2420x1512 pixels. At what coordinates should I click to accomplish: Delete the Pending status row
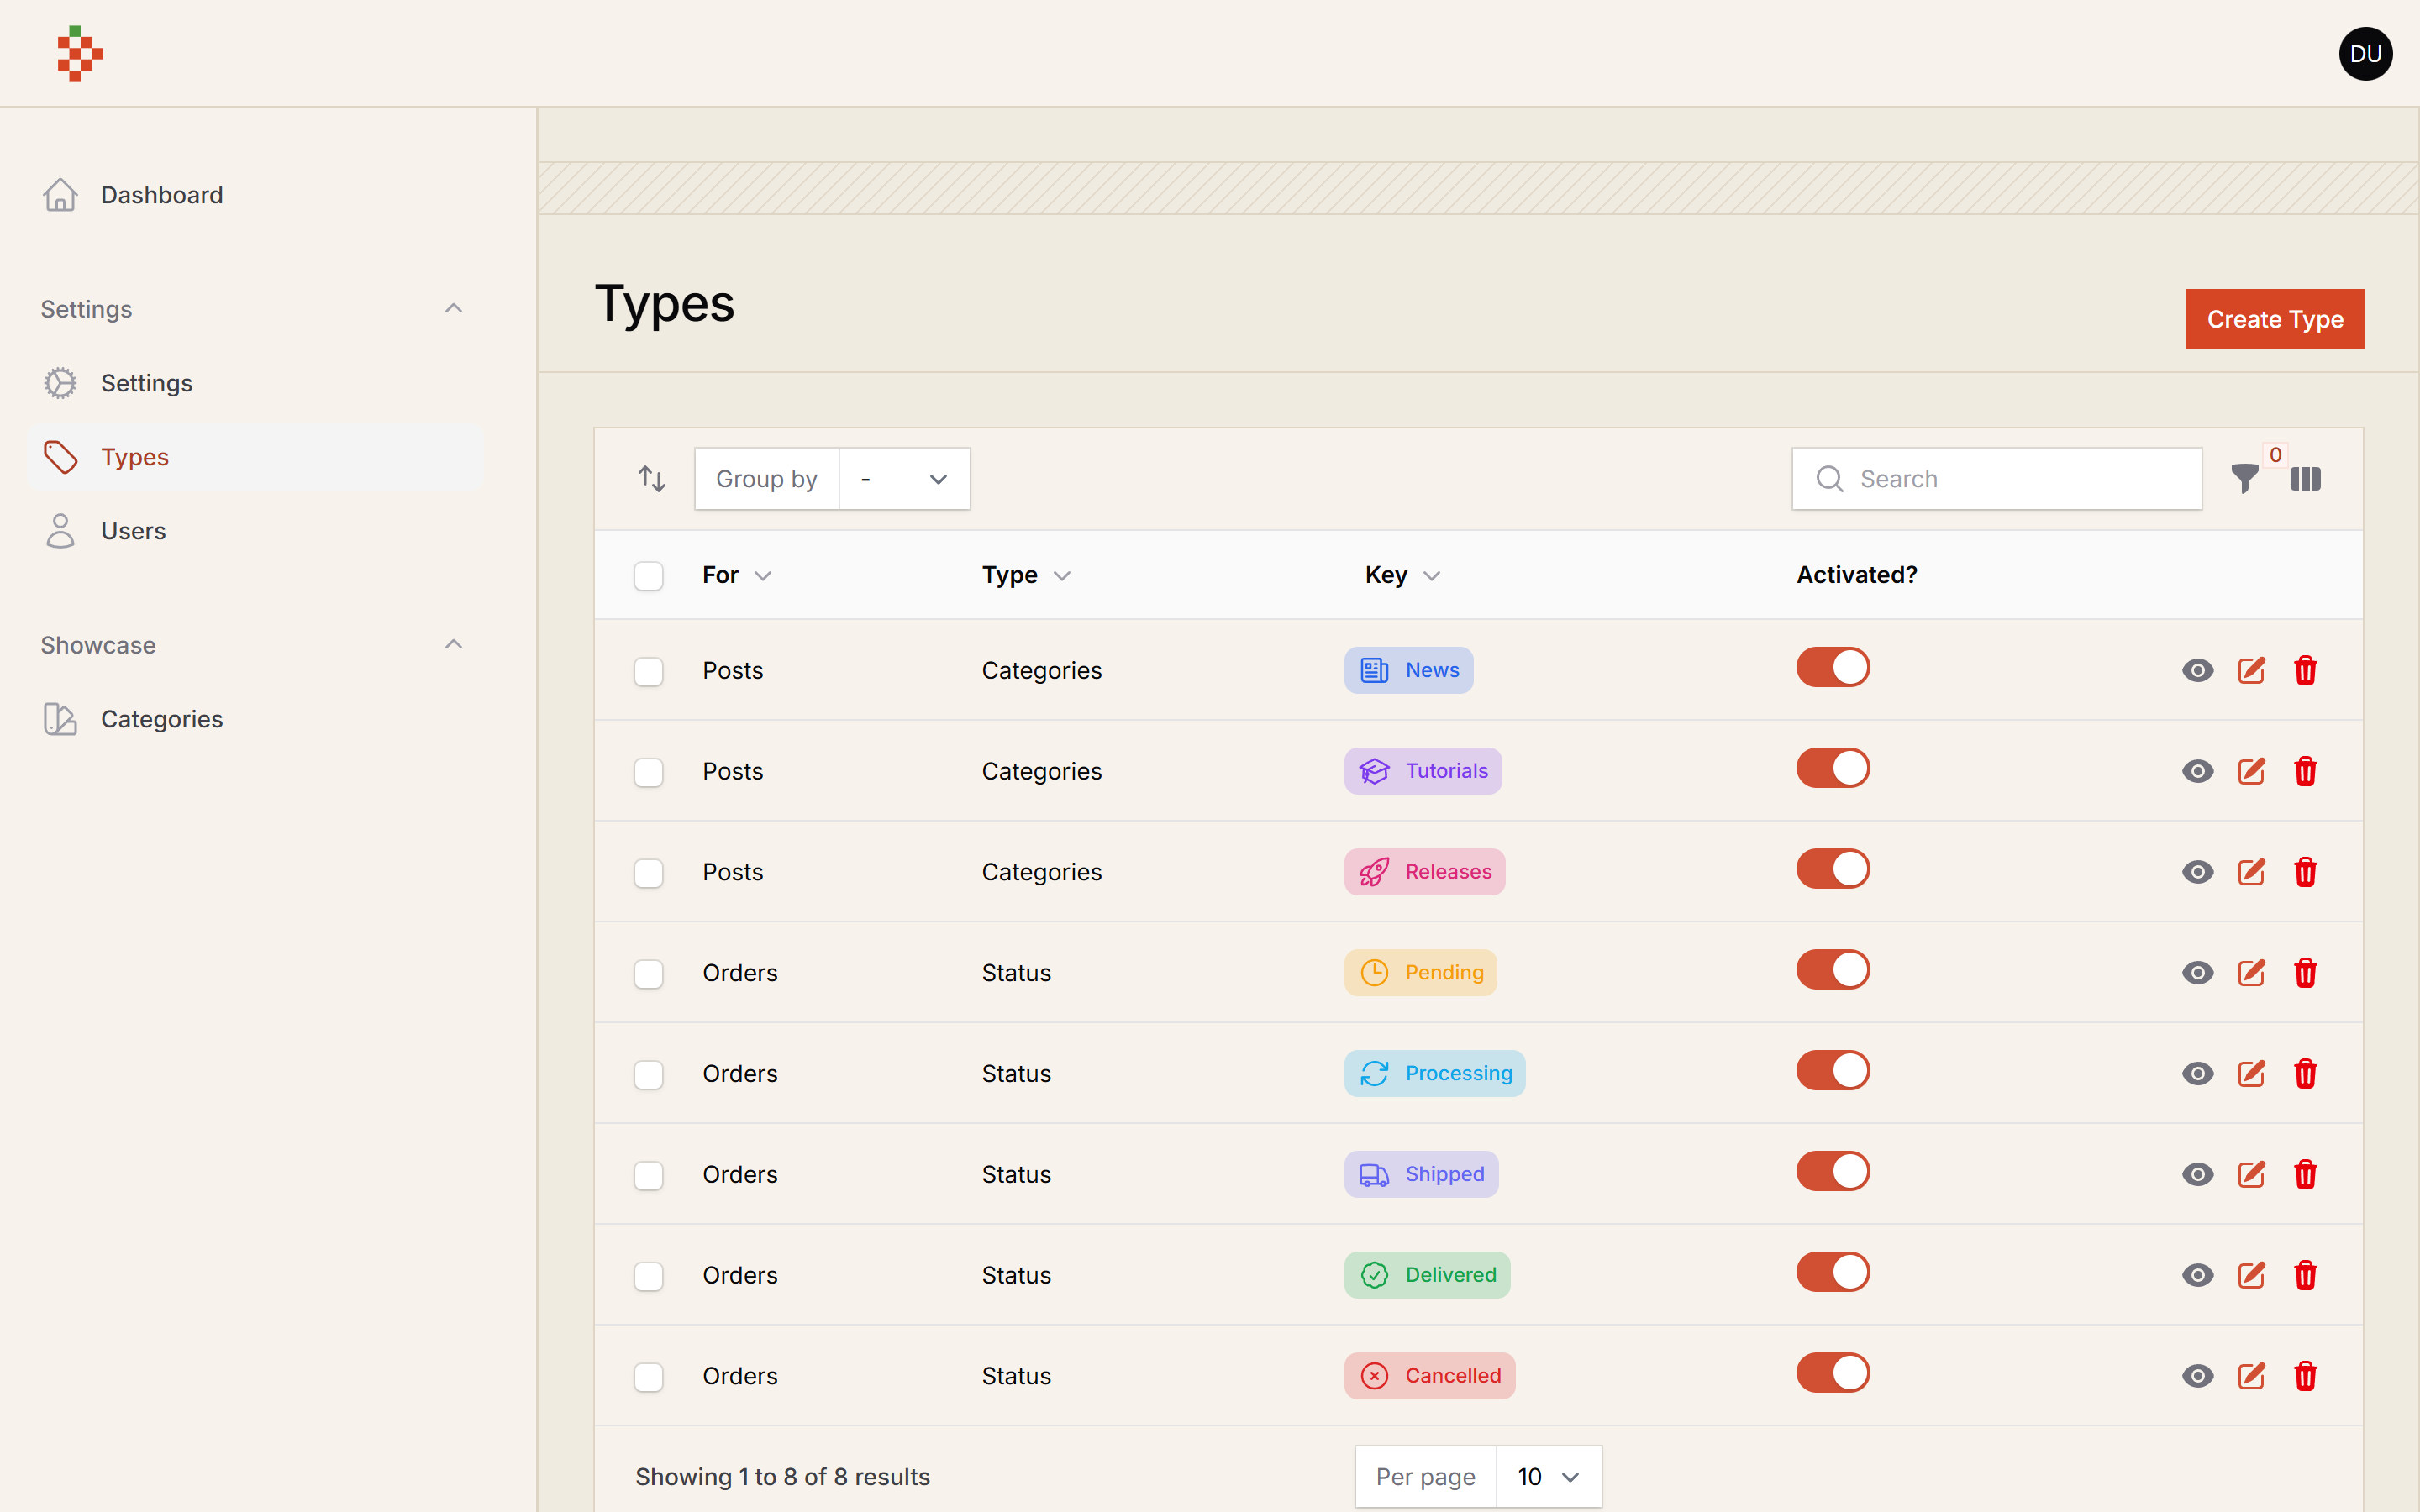pyautogui.click(x=2305, y=973)
